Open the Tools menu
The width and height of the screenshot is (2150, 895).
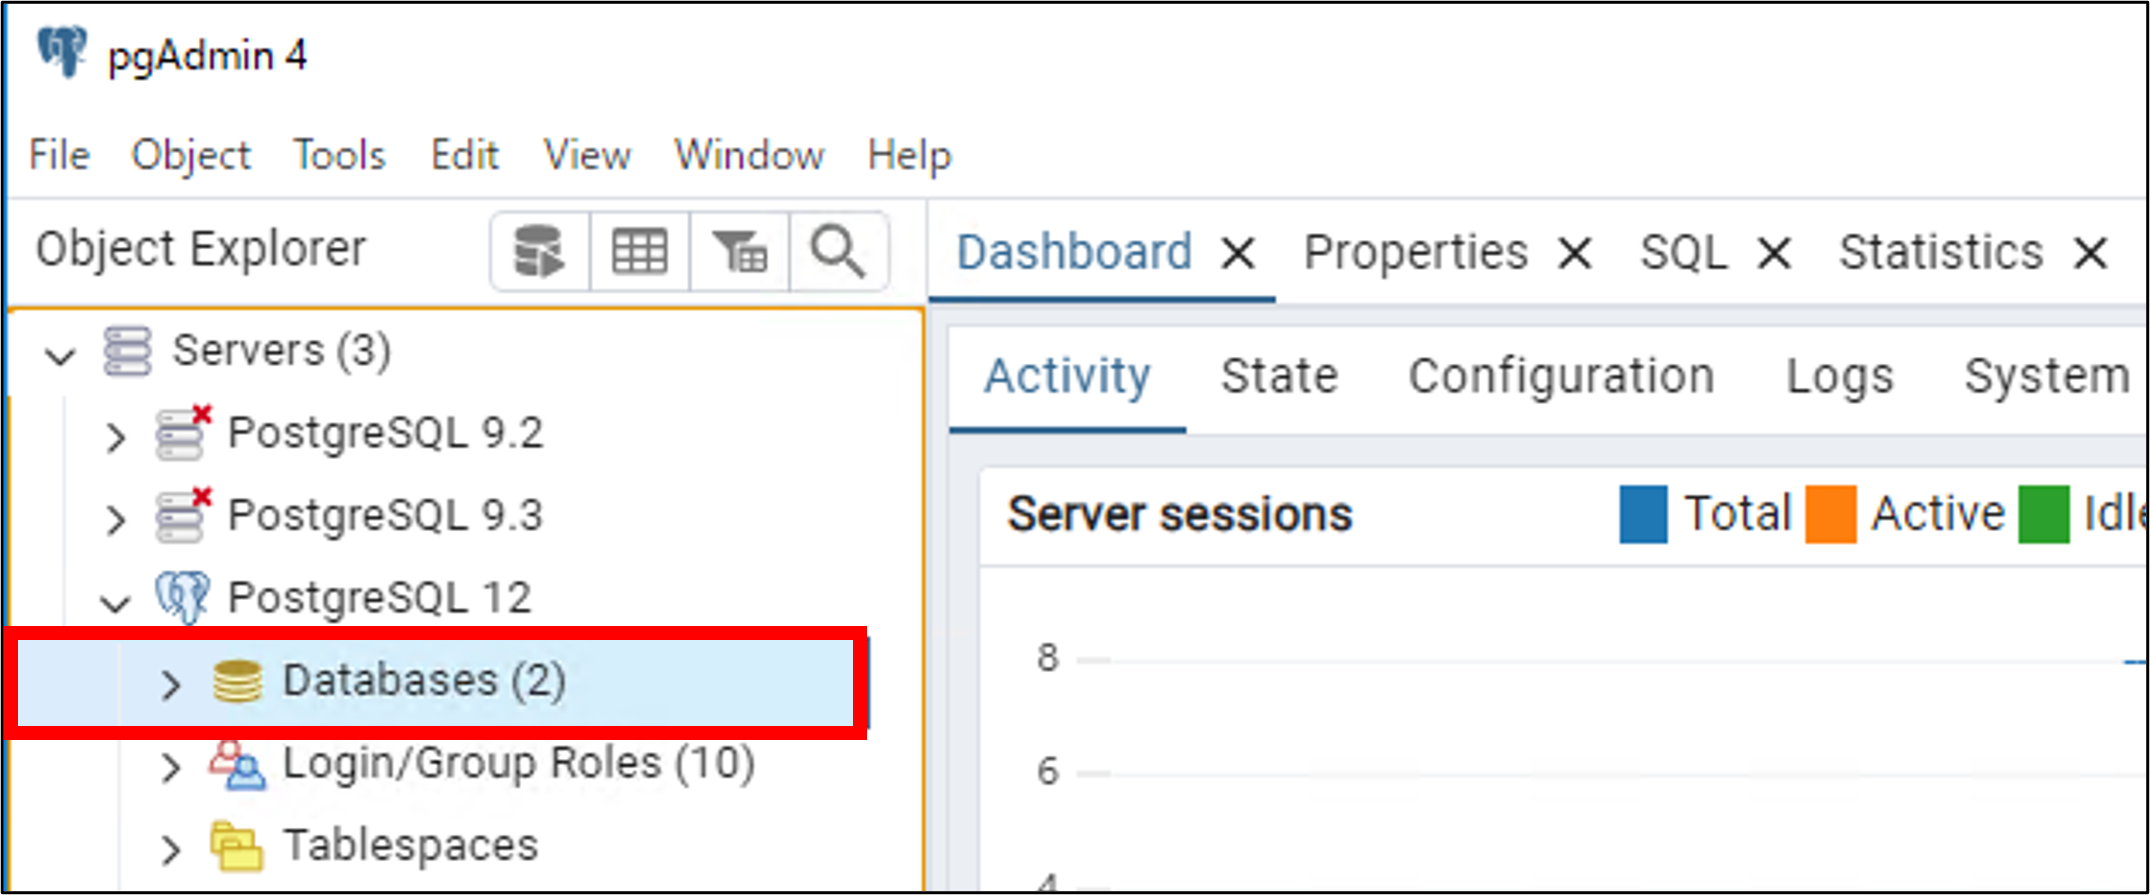(339, 155)
